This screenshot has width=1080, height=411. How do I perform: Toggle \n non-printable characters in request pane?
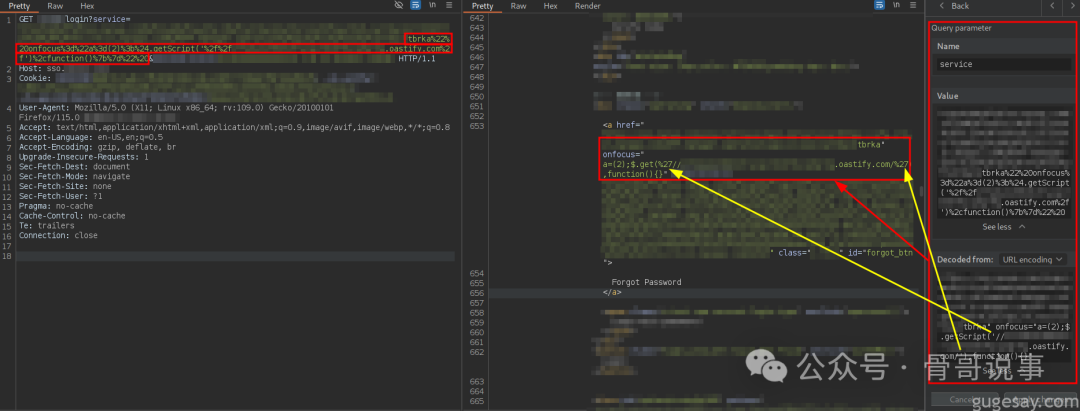click(x=433, y=5)
